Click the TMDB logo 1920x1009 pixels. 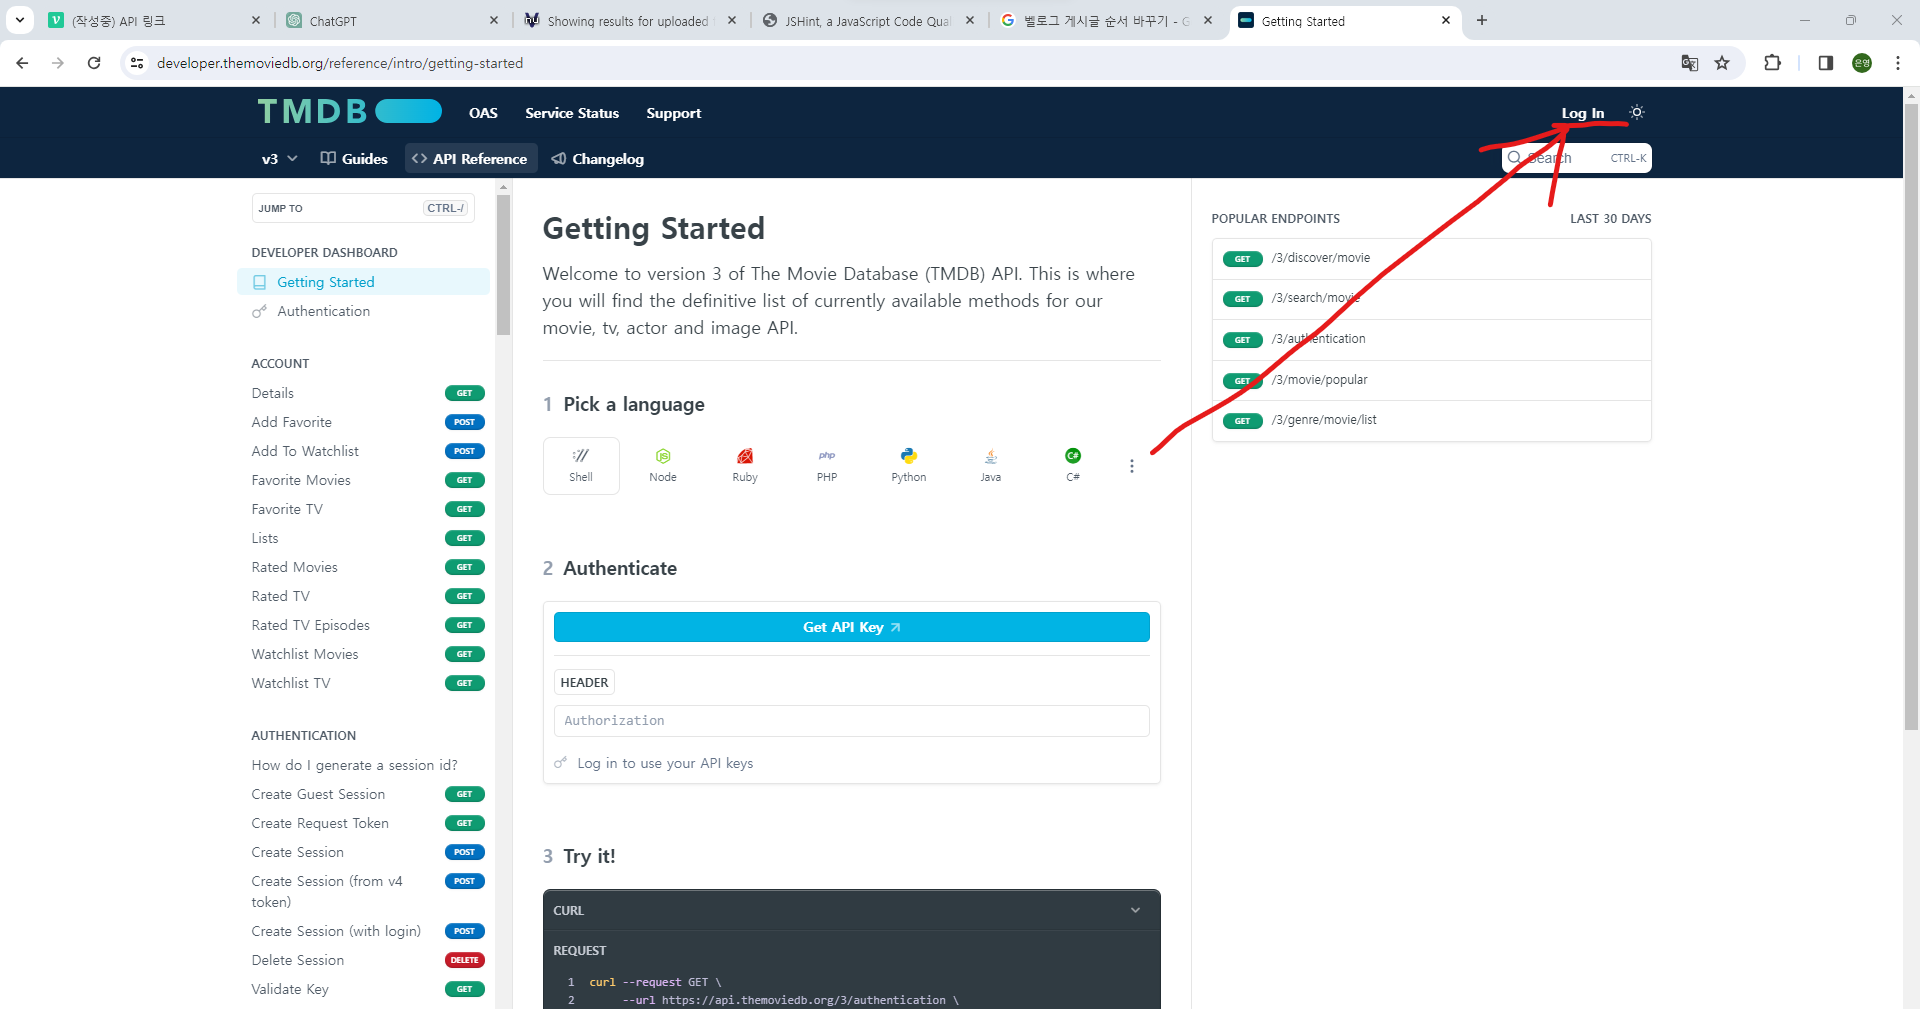pos(349,111)
